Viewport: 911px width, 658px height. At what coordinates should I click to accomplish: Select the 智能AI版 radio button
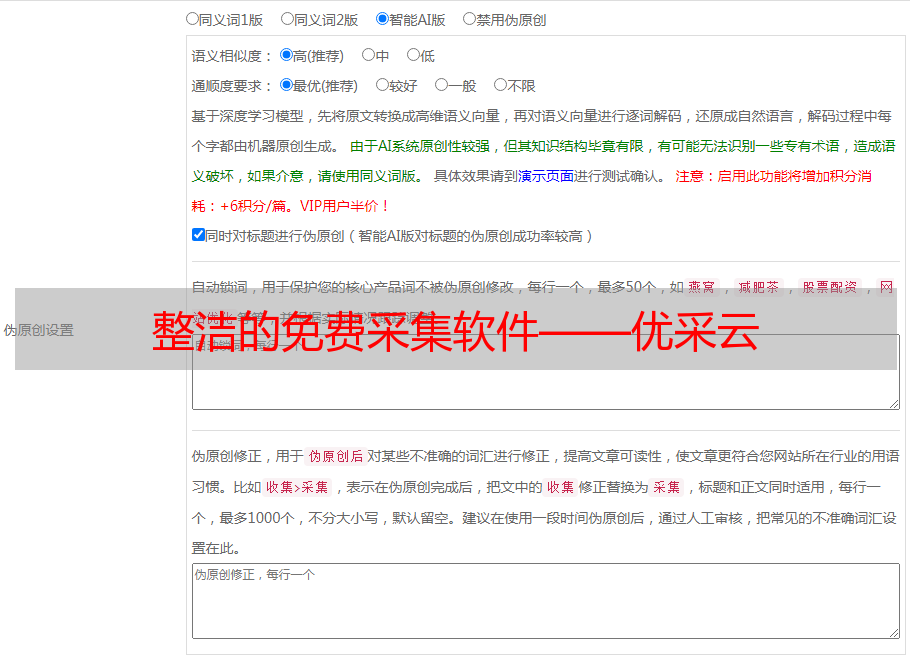pos(382,18)
